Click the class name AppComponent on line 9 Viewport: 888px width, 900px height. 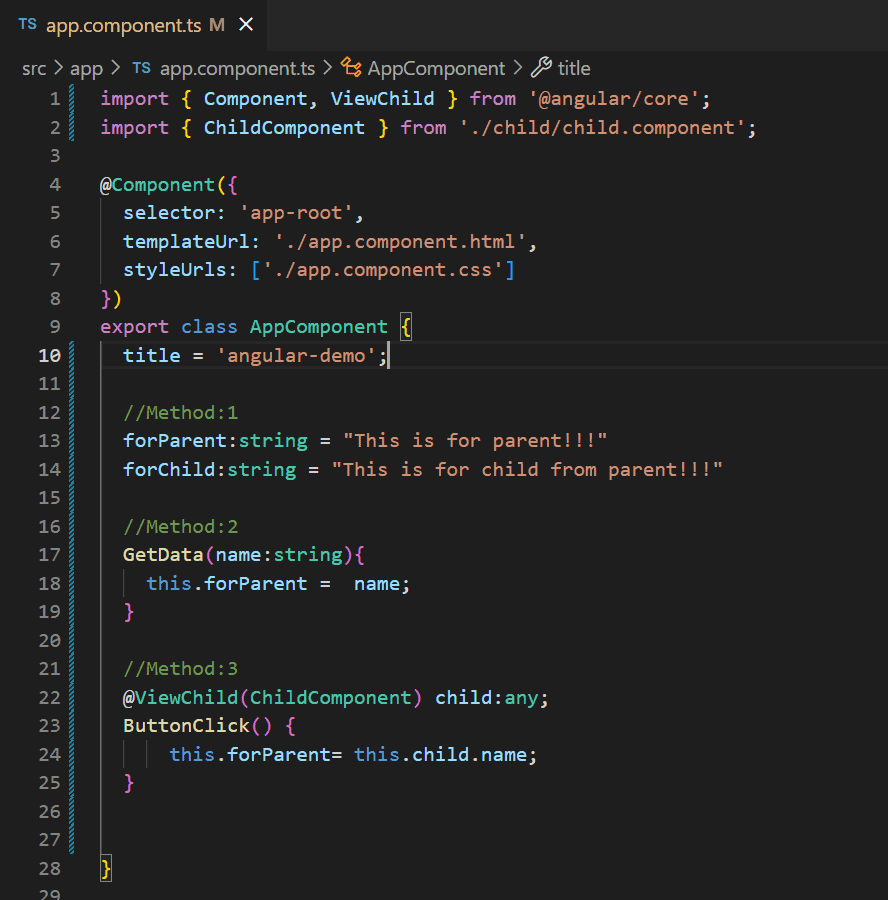[319, 327]
